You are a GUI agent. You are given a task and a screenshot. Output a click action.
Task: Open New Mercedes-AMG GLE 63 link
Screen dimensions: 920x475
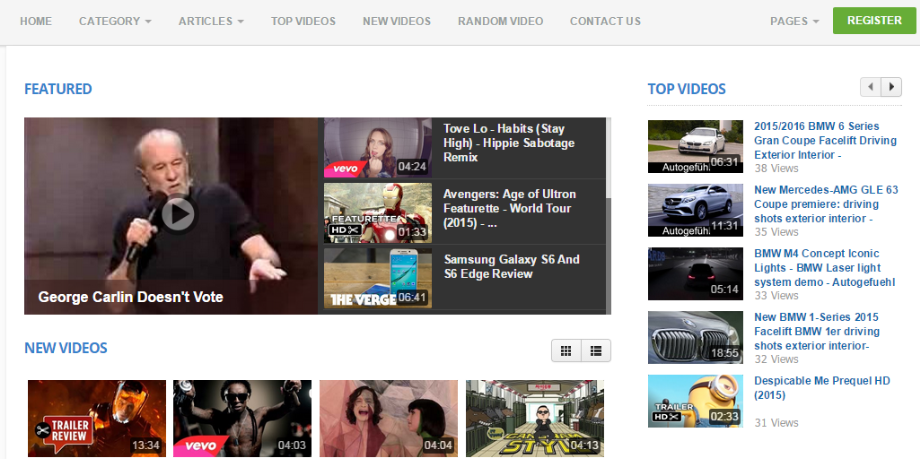(x=826, y=204)
